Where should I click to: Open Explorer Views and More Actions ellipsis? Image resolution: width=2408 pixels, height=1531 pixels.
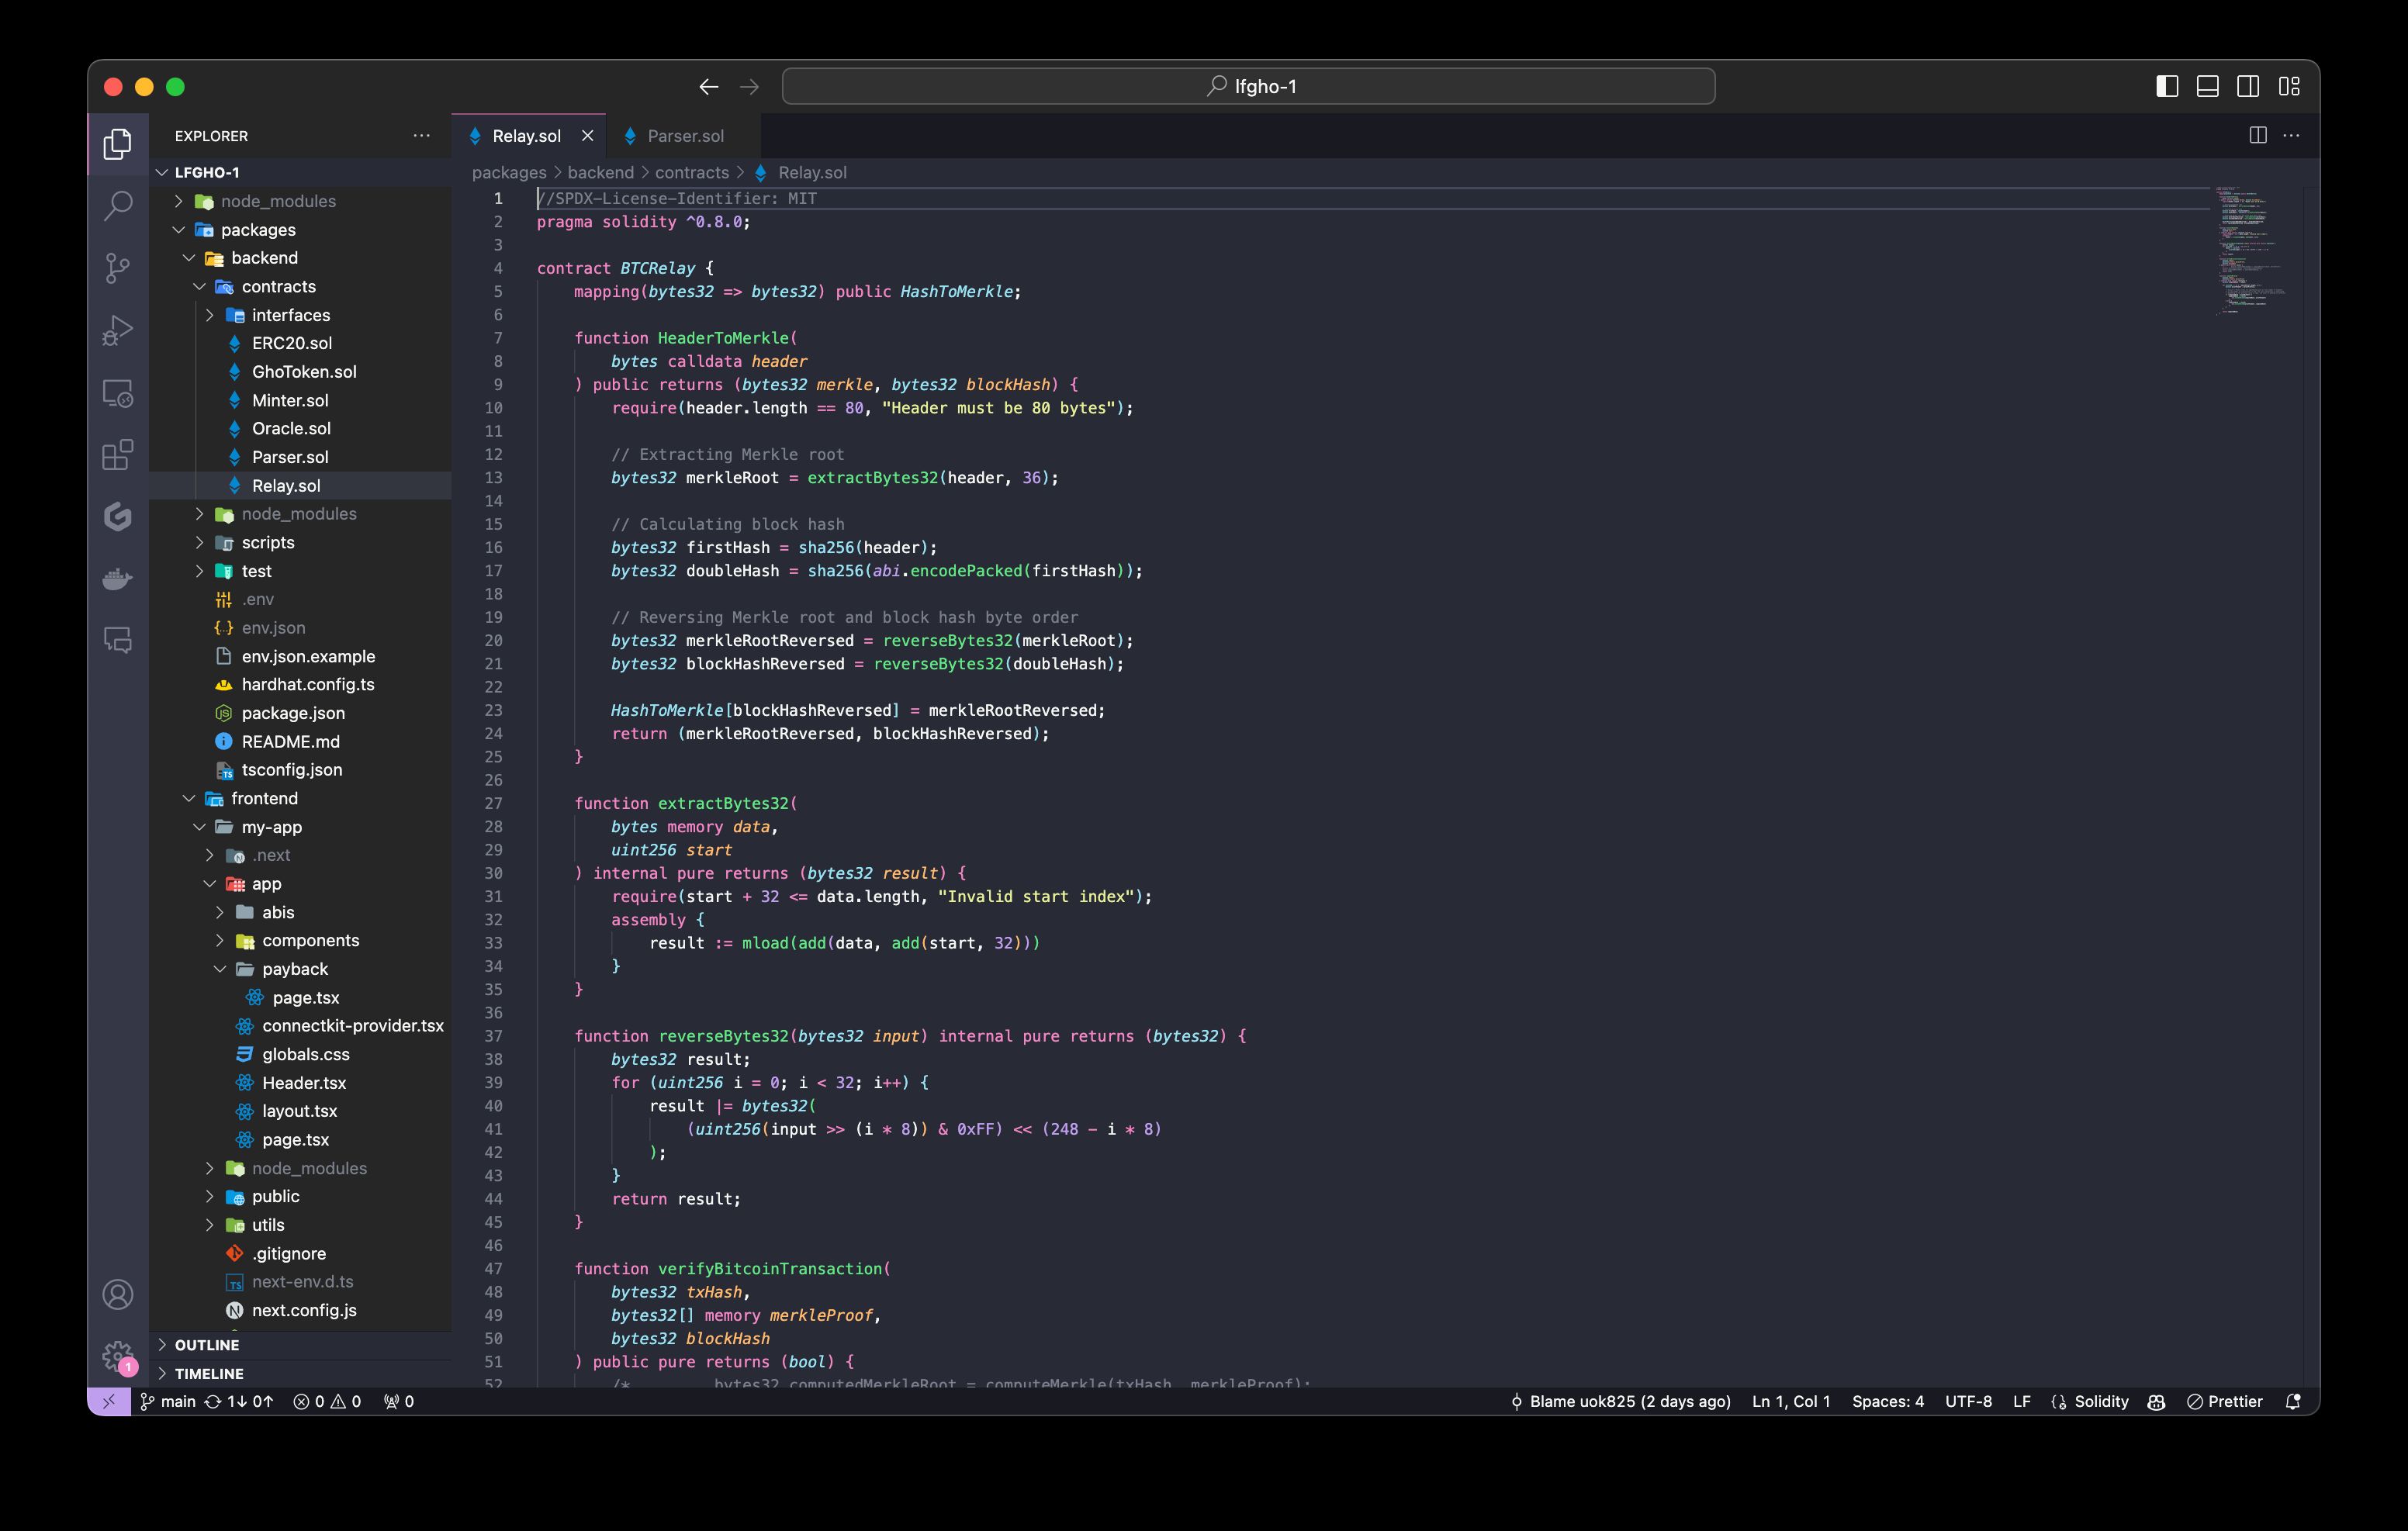(x=421, y=136)
